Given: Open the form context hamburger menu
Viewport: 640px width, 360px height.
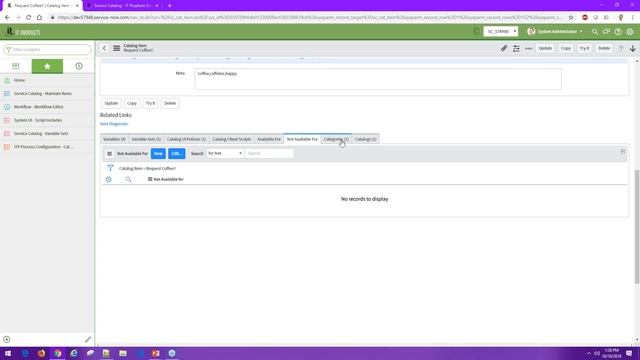Looking at the screenshot, I should [116, 48].
